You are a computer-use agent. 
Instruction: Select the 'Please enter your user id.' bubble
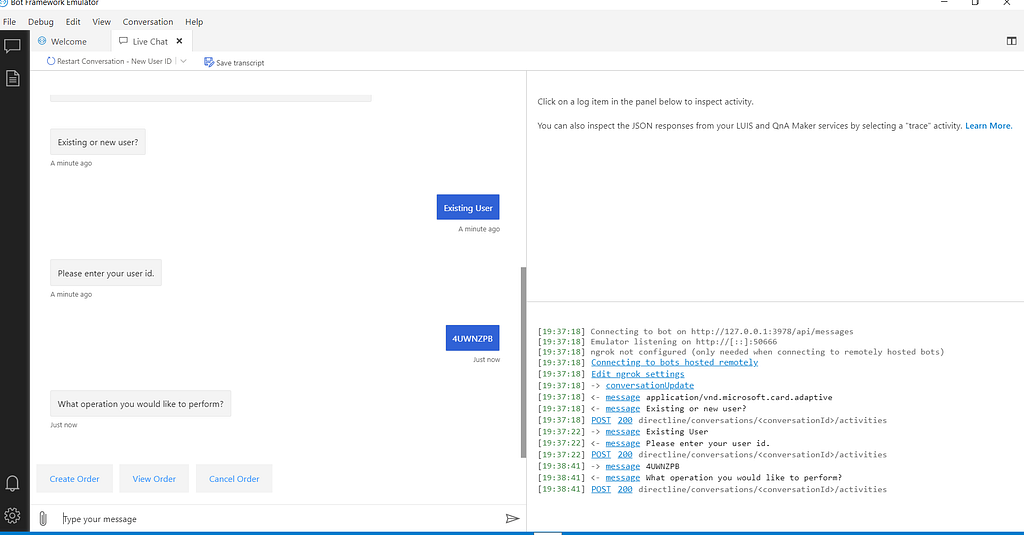click(x=106, y=273)
